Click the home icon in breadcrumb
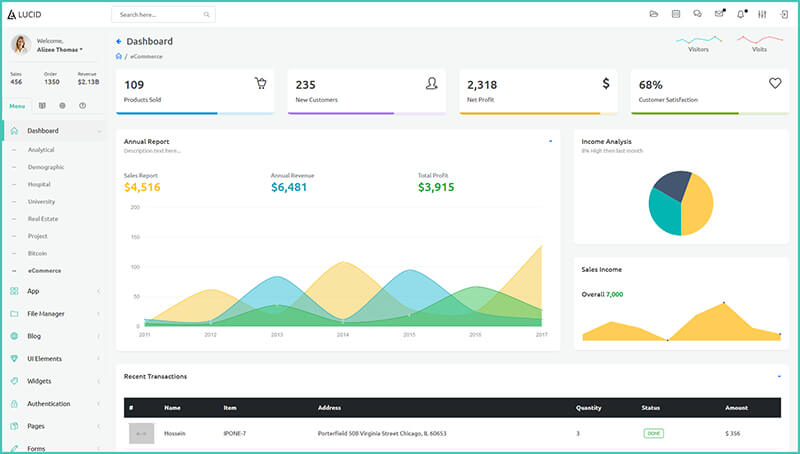This screenshot has height=454, width=800. pyautogui.click(x=119, y=56)
